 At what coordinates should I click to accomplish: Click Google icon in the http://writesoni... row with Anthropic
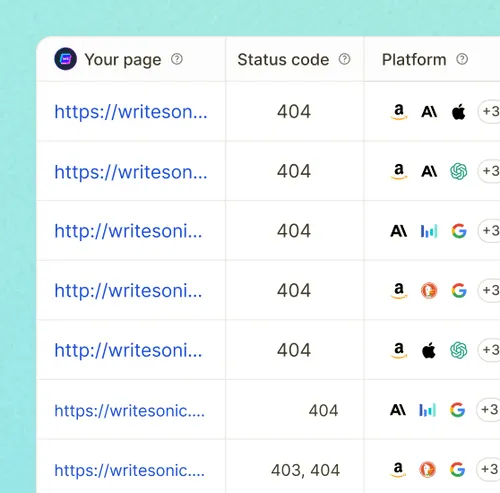click(459, 231)
